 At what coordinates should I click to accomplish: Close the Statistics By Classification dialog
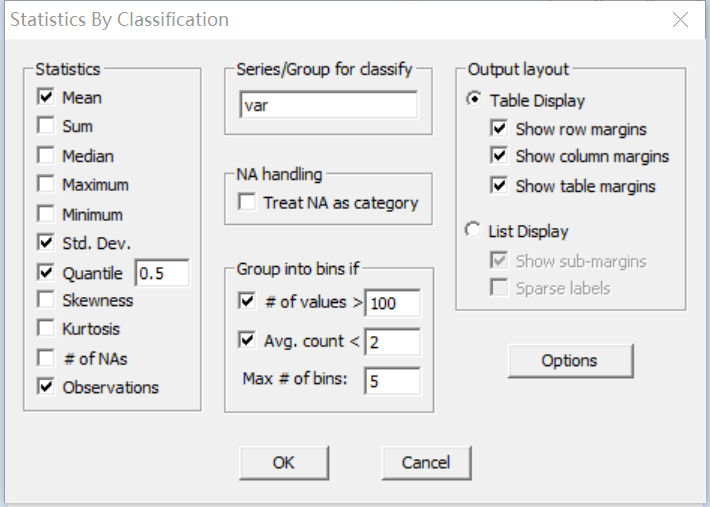[680, 20]
